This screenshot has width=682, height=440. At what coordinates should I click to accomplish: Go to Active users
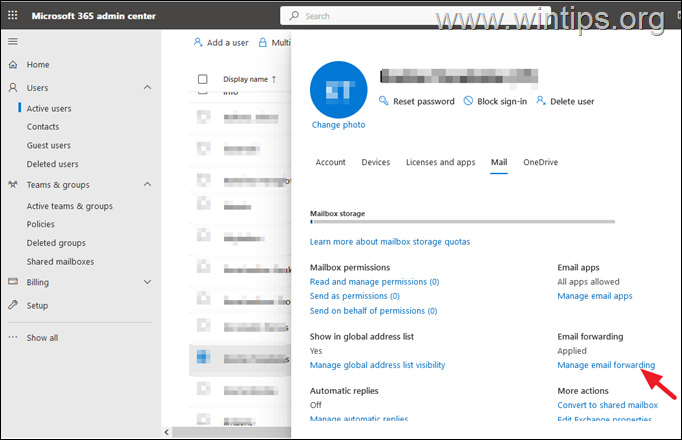tap(49, 109)
